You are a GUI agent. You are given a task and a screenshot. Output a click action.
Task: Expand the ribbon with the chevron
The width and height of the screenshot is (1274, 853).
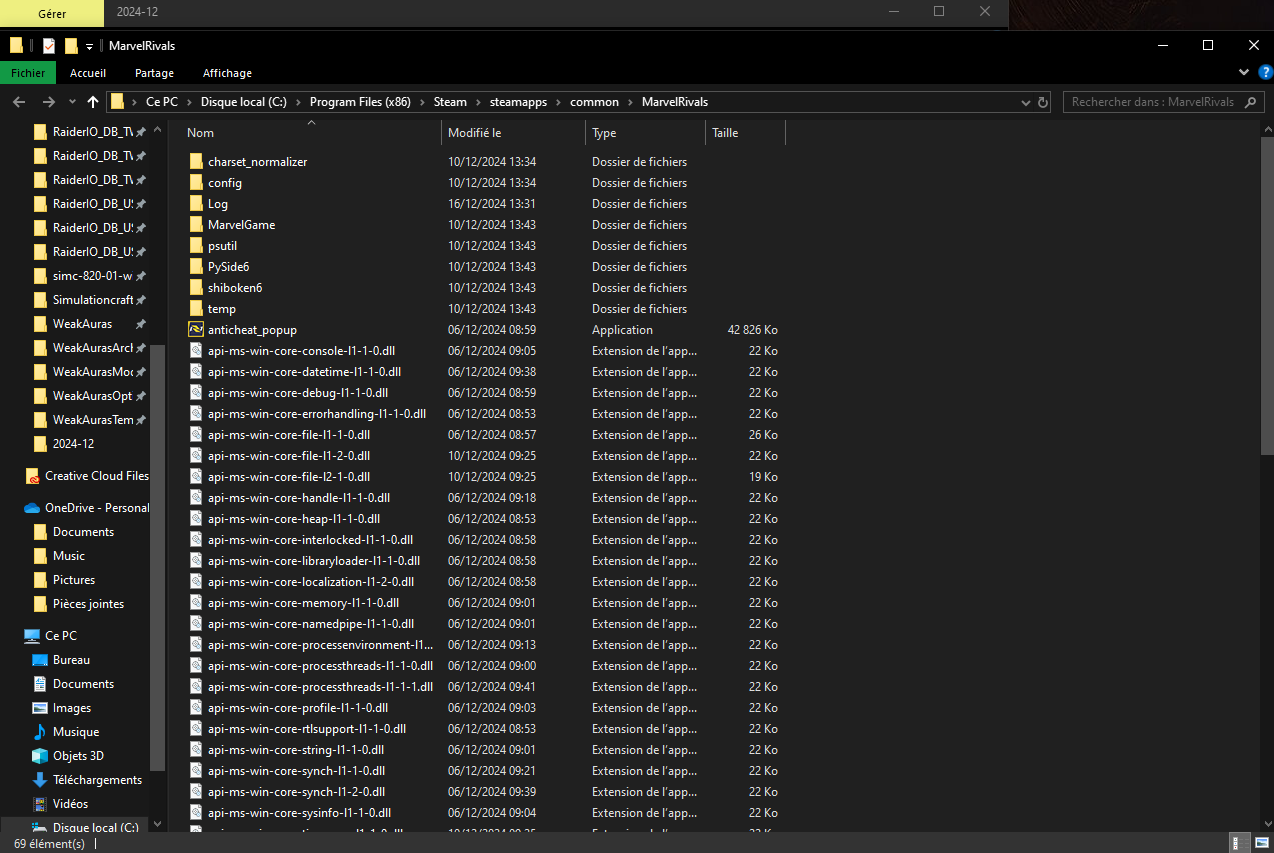pos(1244,73)
